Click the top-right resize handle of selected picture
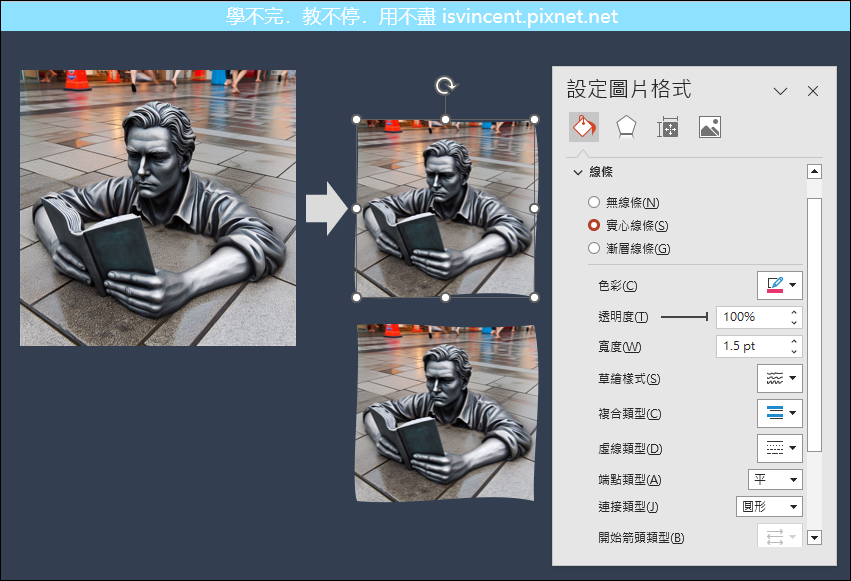Image resolution: width=851 pixels, height=581 pixels. pyautogui.click(x=535, y=119)
